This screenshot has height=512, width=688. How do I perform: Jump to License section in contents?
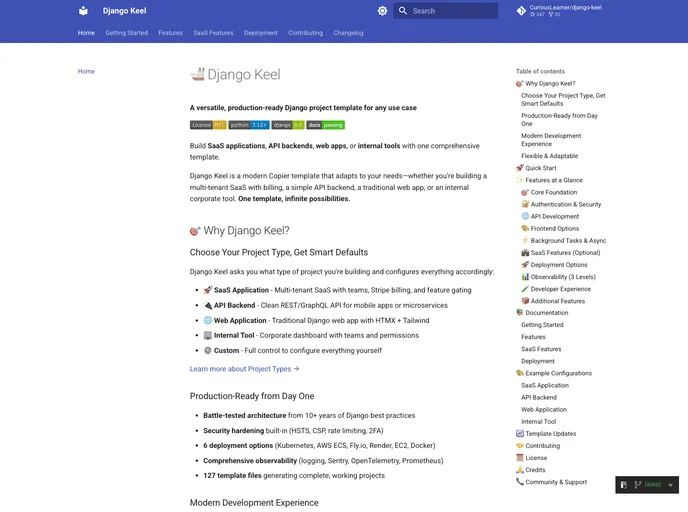click(x=532, y=458)
